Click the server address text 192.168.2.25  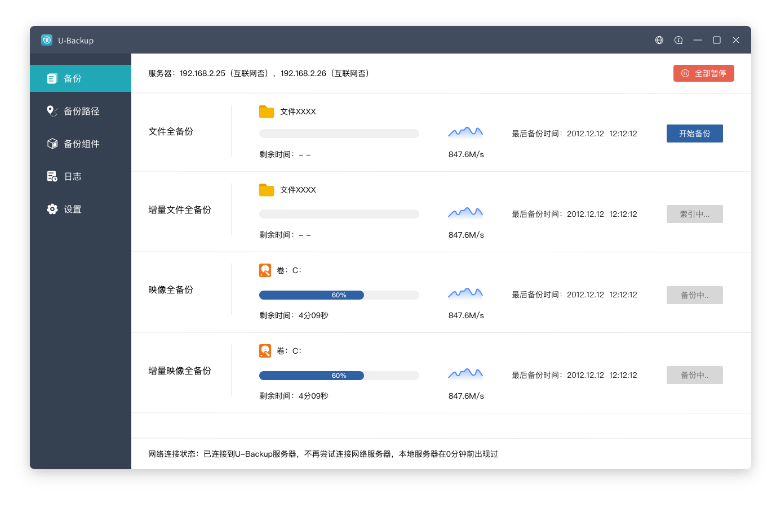202,73
